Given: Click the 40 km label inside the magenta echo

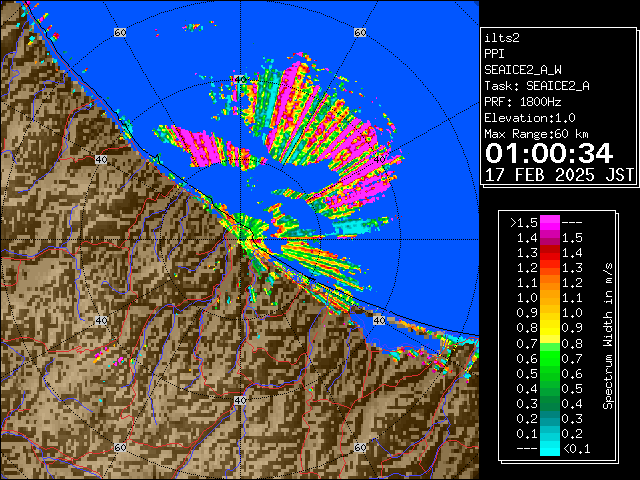Looking at the screenshot, I should pos(379,160).
